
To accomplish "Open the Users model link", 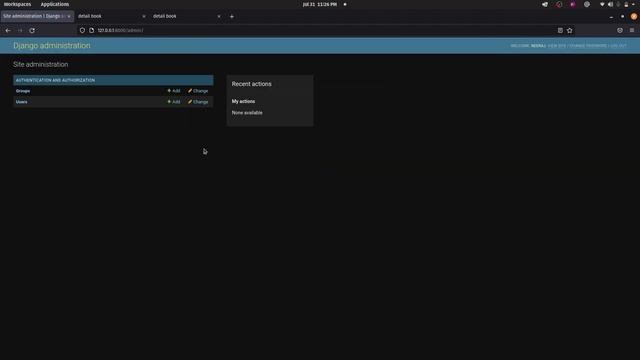I will click(22, 102).
